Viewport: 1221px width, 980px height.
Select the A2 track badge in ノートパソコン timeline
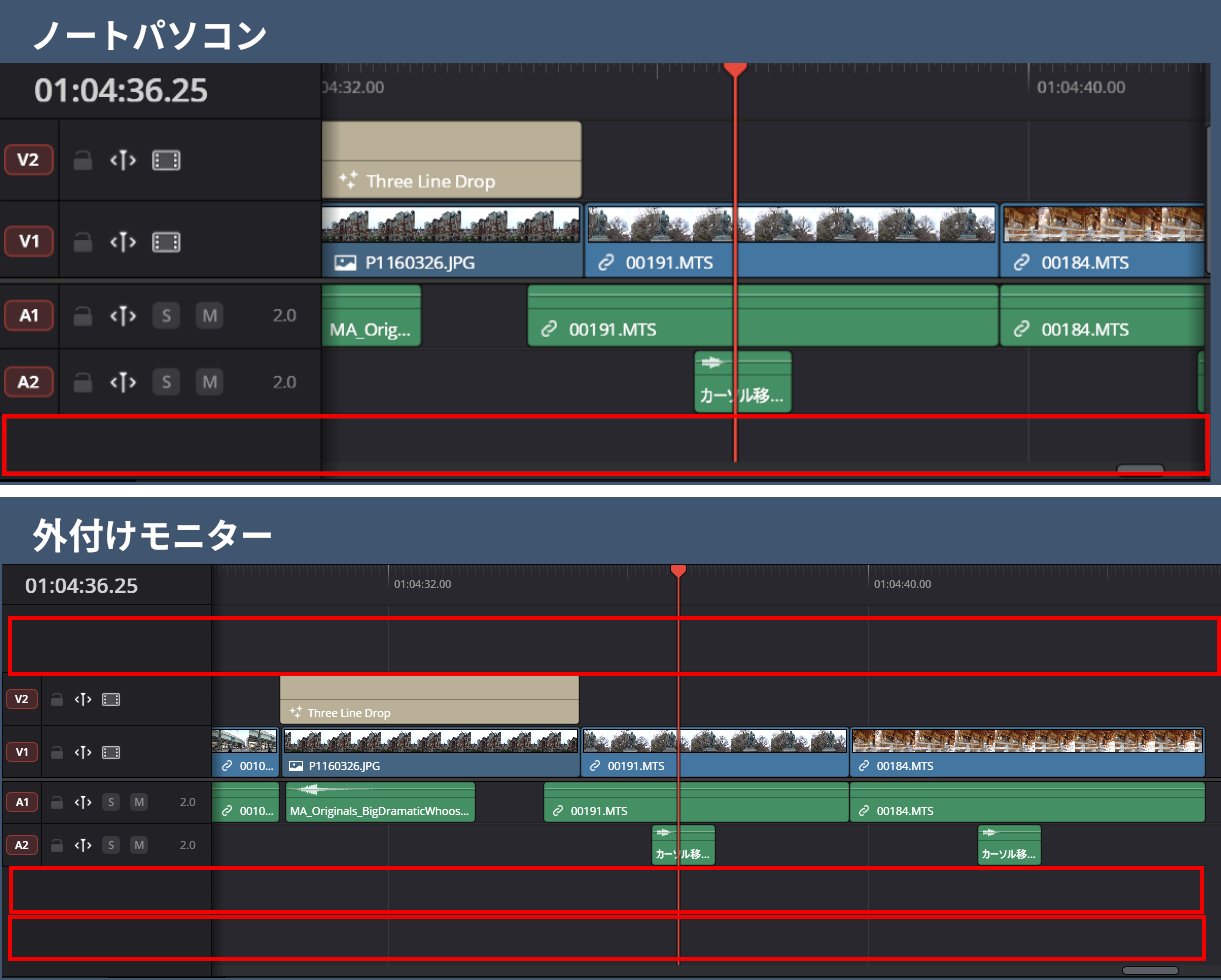point(29,381)
